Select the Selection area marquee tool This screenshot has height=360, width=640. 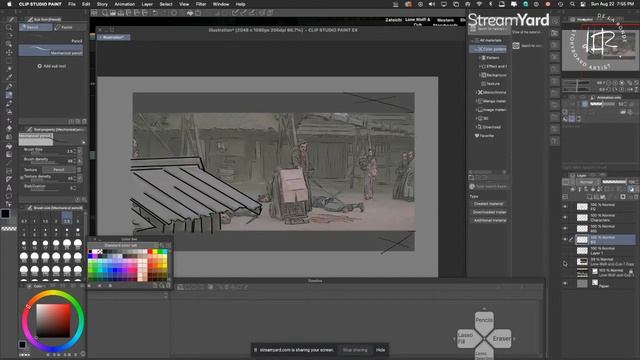click(x=9, y=61)
